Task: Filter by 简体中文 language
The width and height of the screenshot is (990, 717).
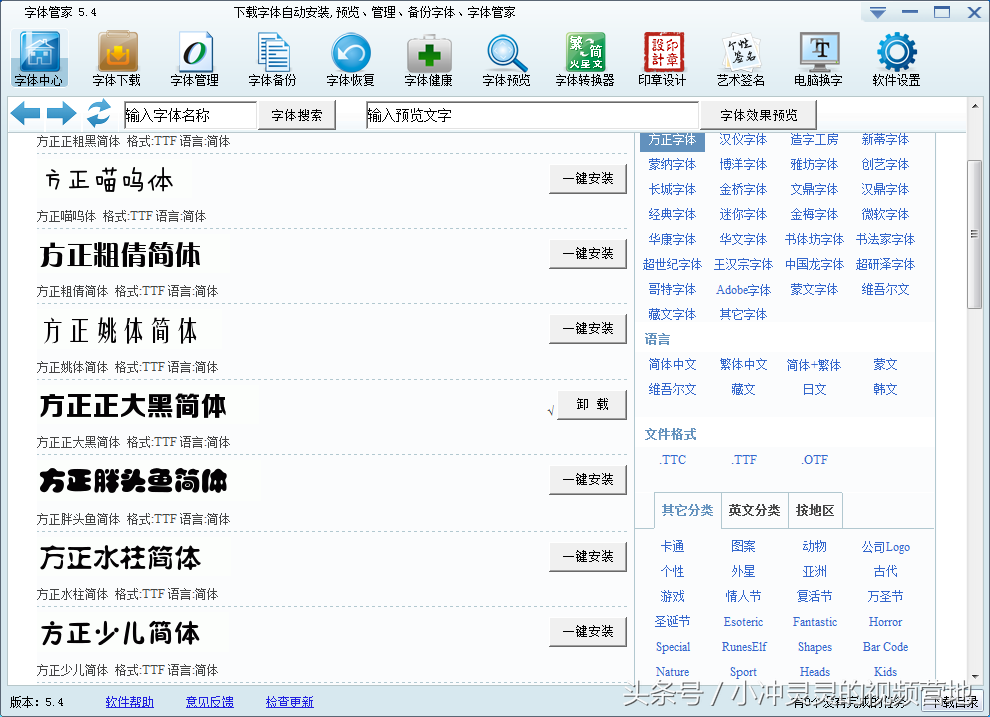Action: [672, 365]
